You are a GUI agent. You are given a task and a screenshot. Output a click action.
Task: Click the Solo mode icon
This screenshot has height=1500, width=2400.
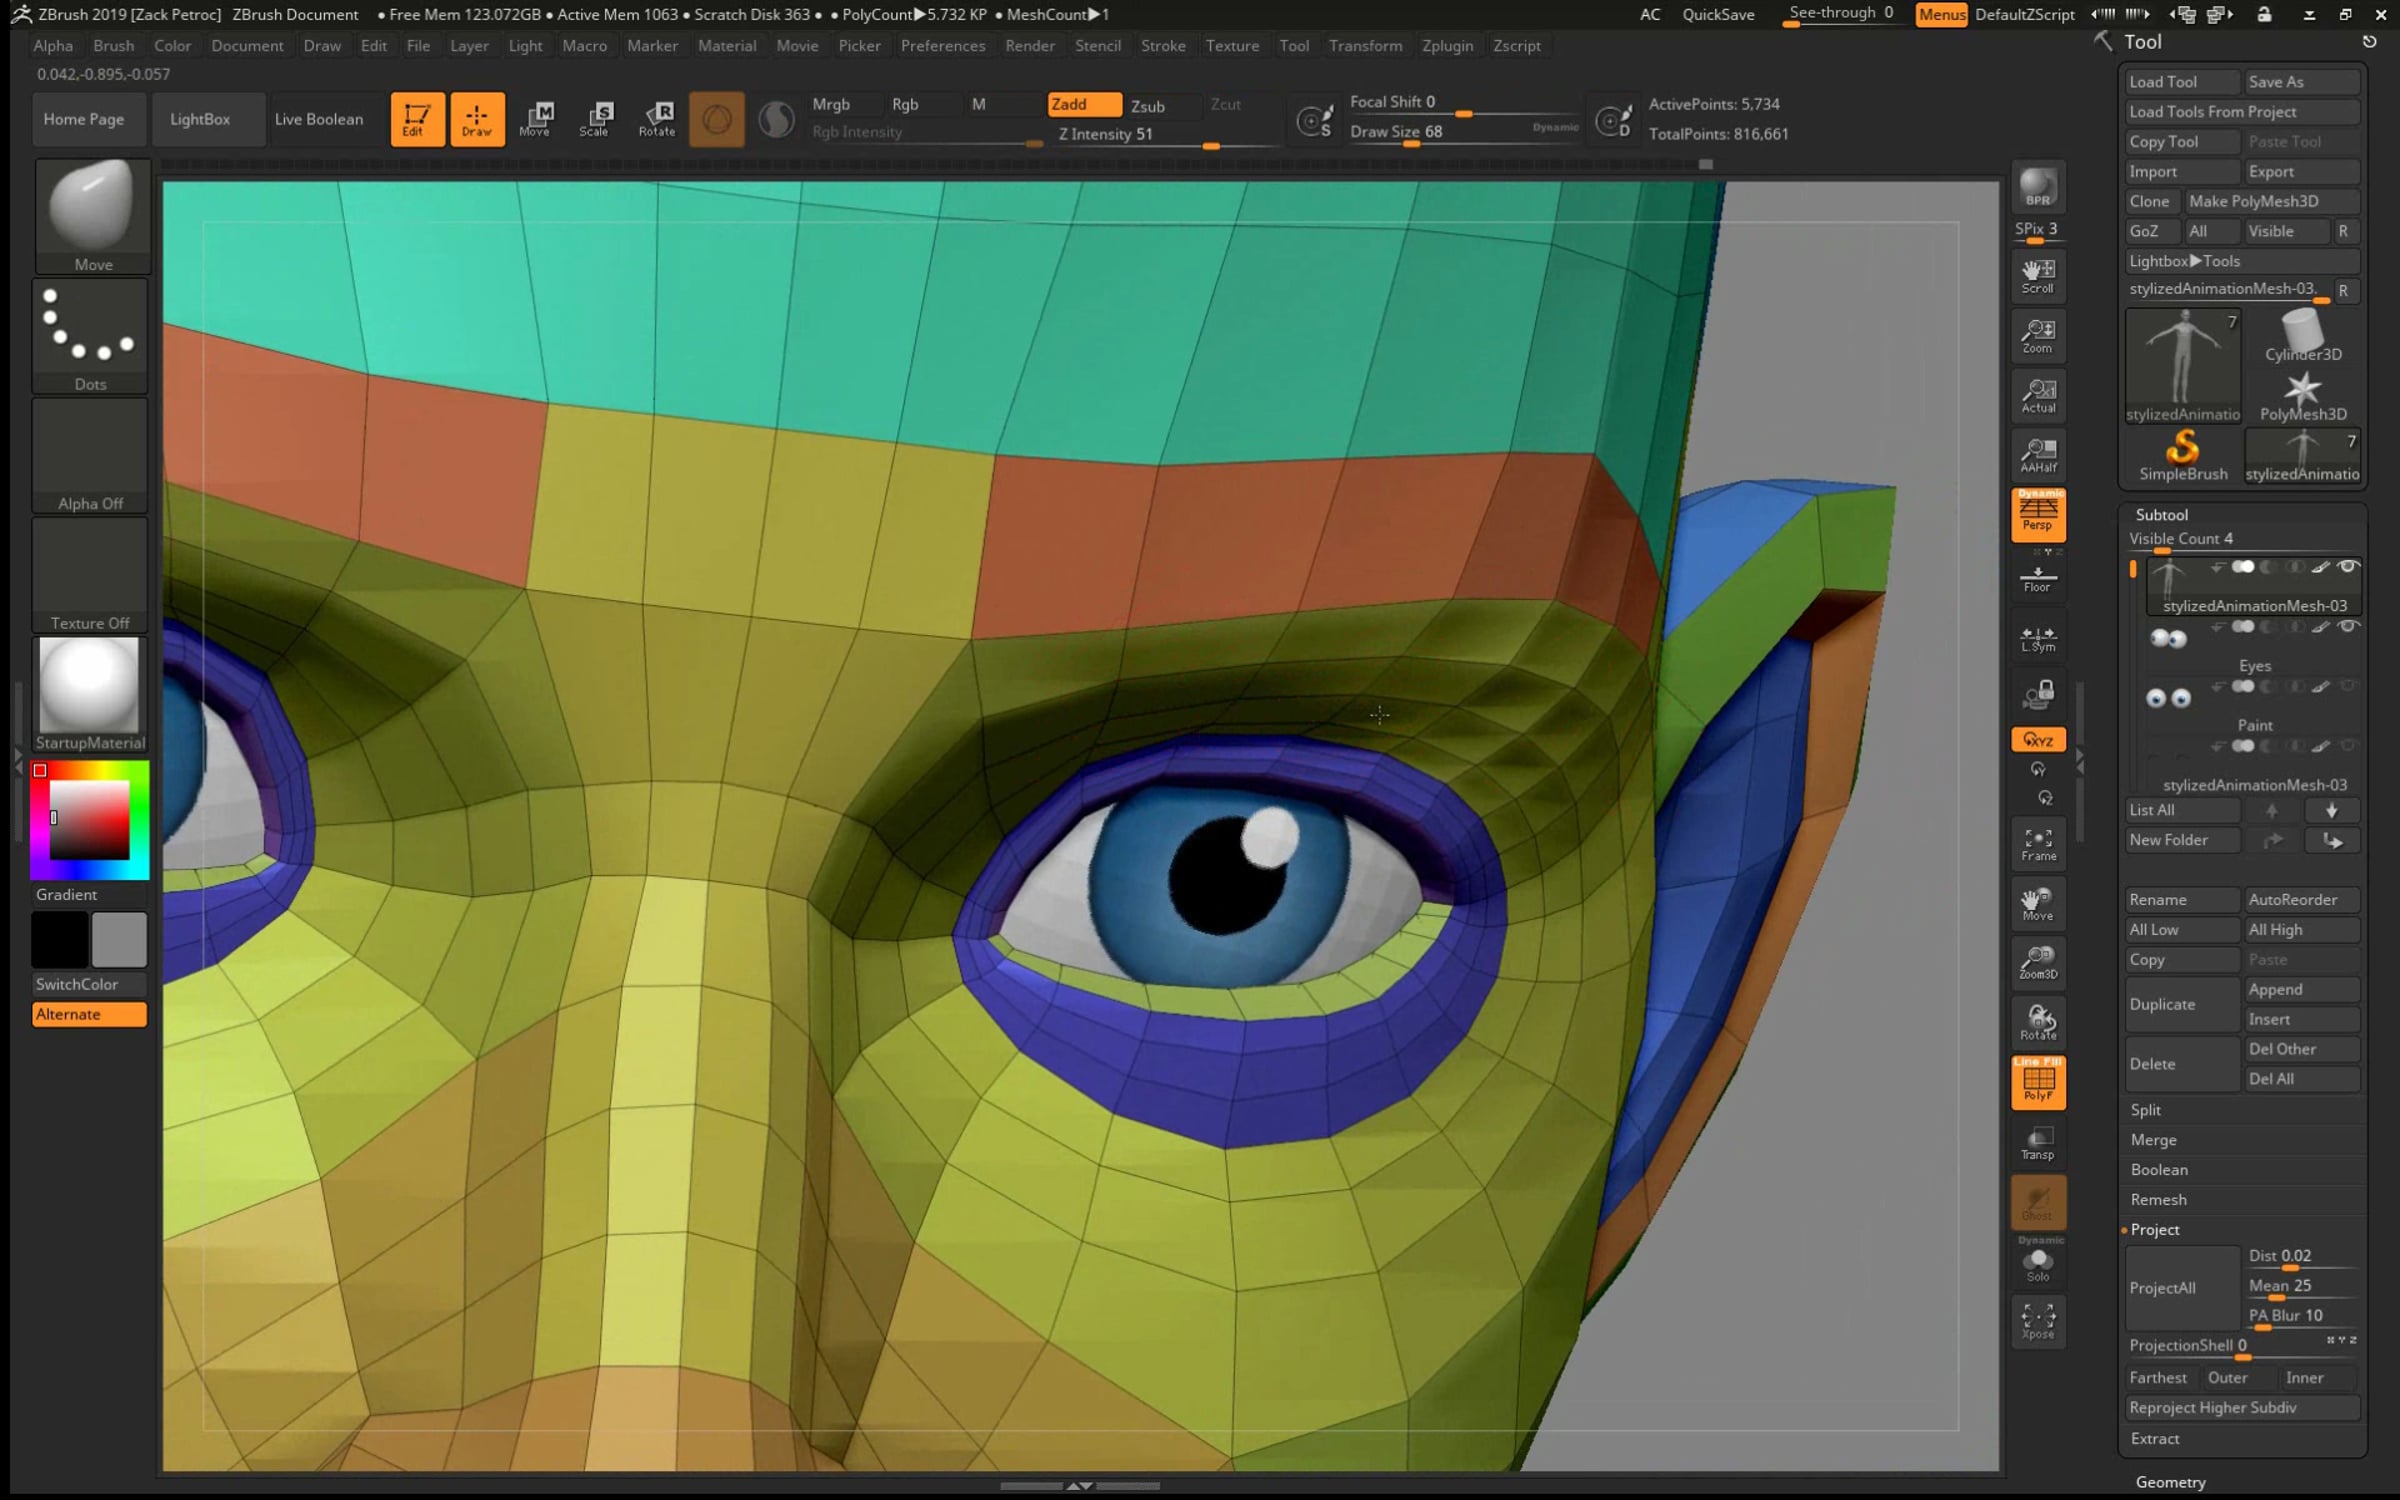(2037, 1264)
